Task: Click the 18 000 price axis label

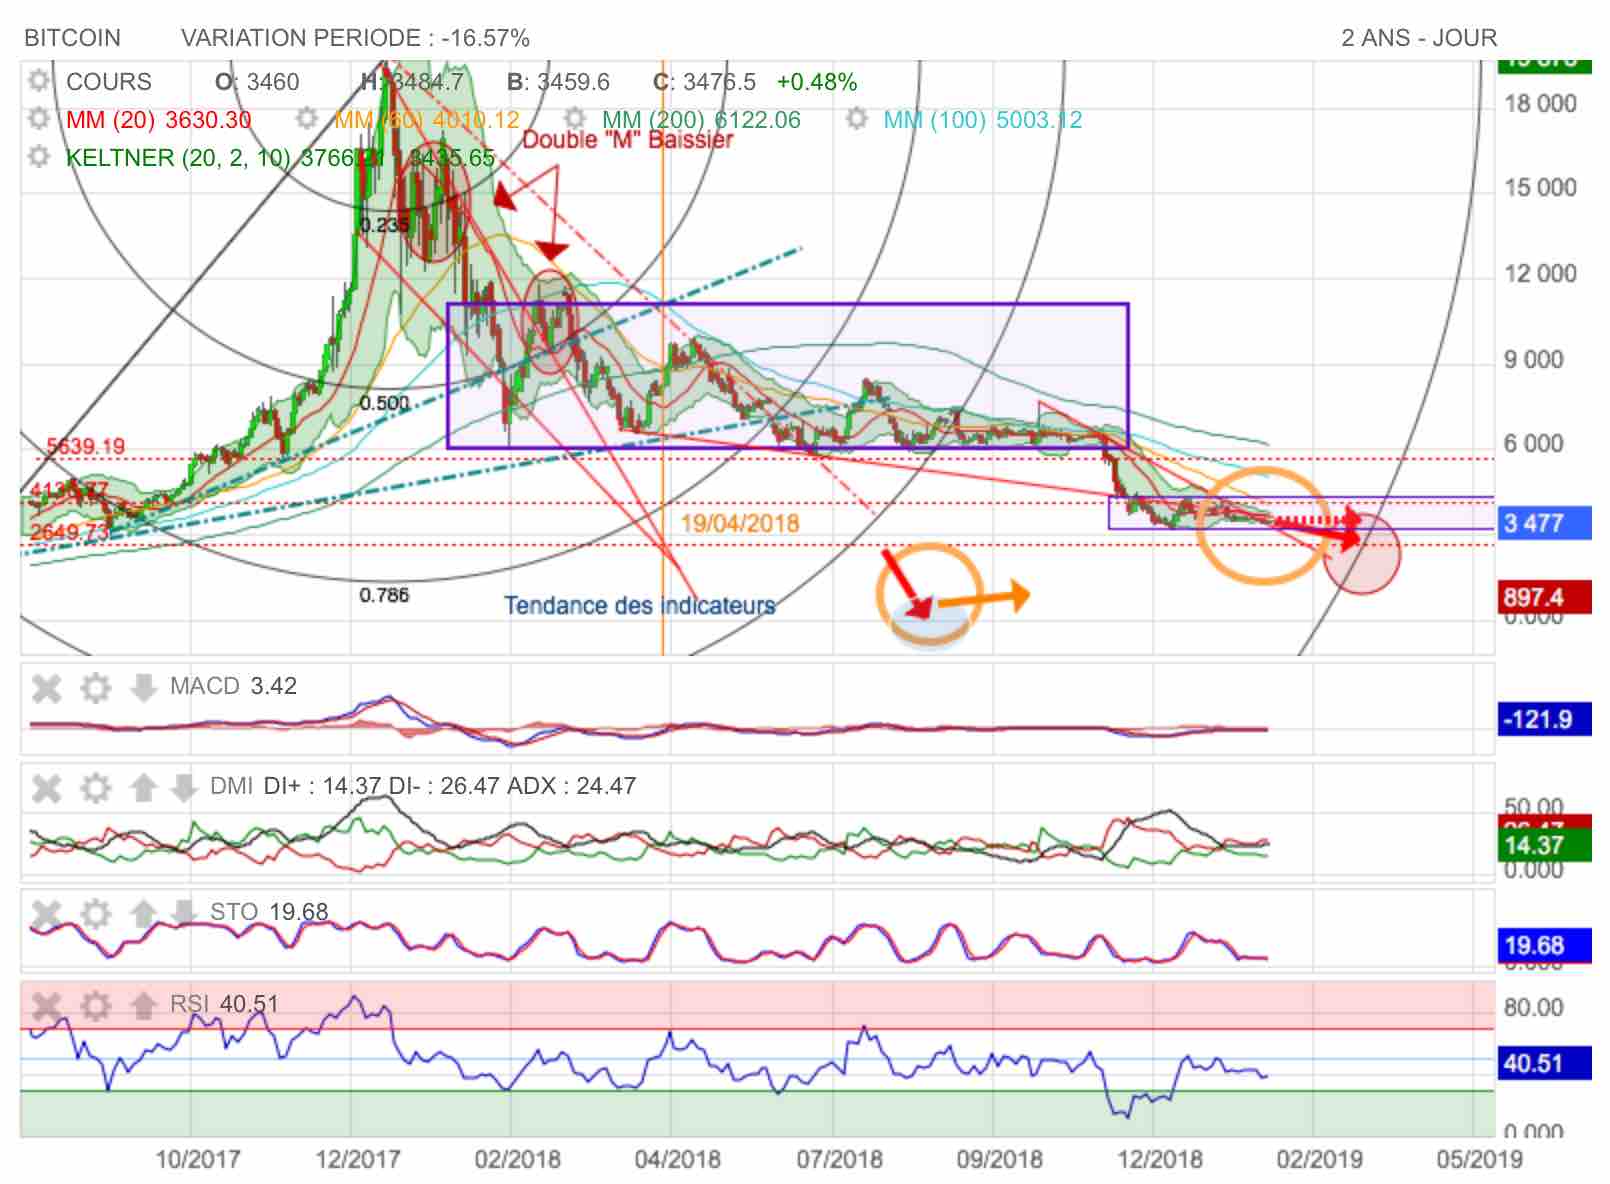Action: (x=1540, y=104)
